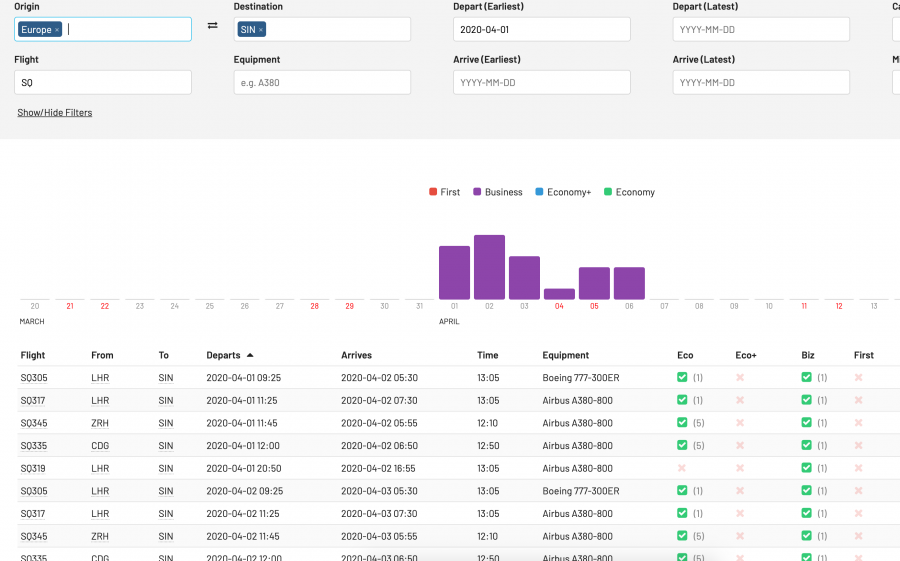This screenshot has height=561, width=900.
Task: Click the swap origin and destination arrows icon
Action: (212, 26)
